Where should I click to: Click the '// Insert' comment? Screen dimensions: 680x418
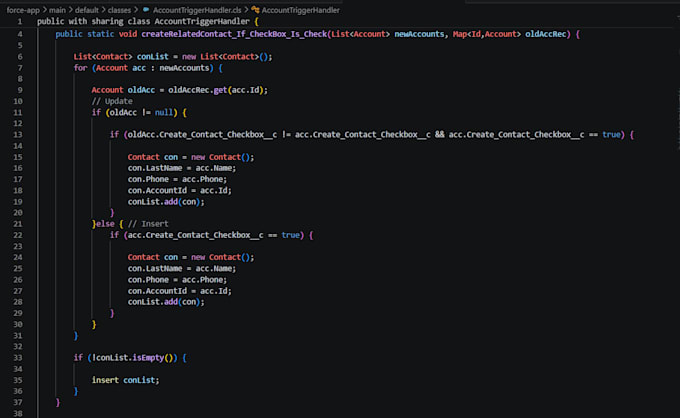tap(148, 224)
